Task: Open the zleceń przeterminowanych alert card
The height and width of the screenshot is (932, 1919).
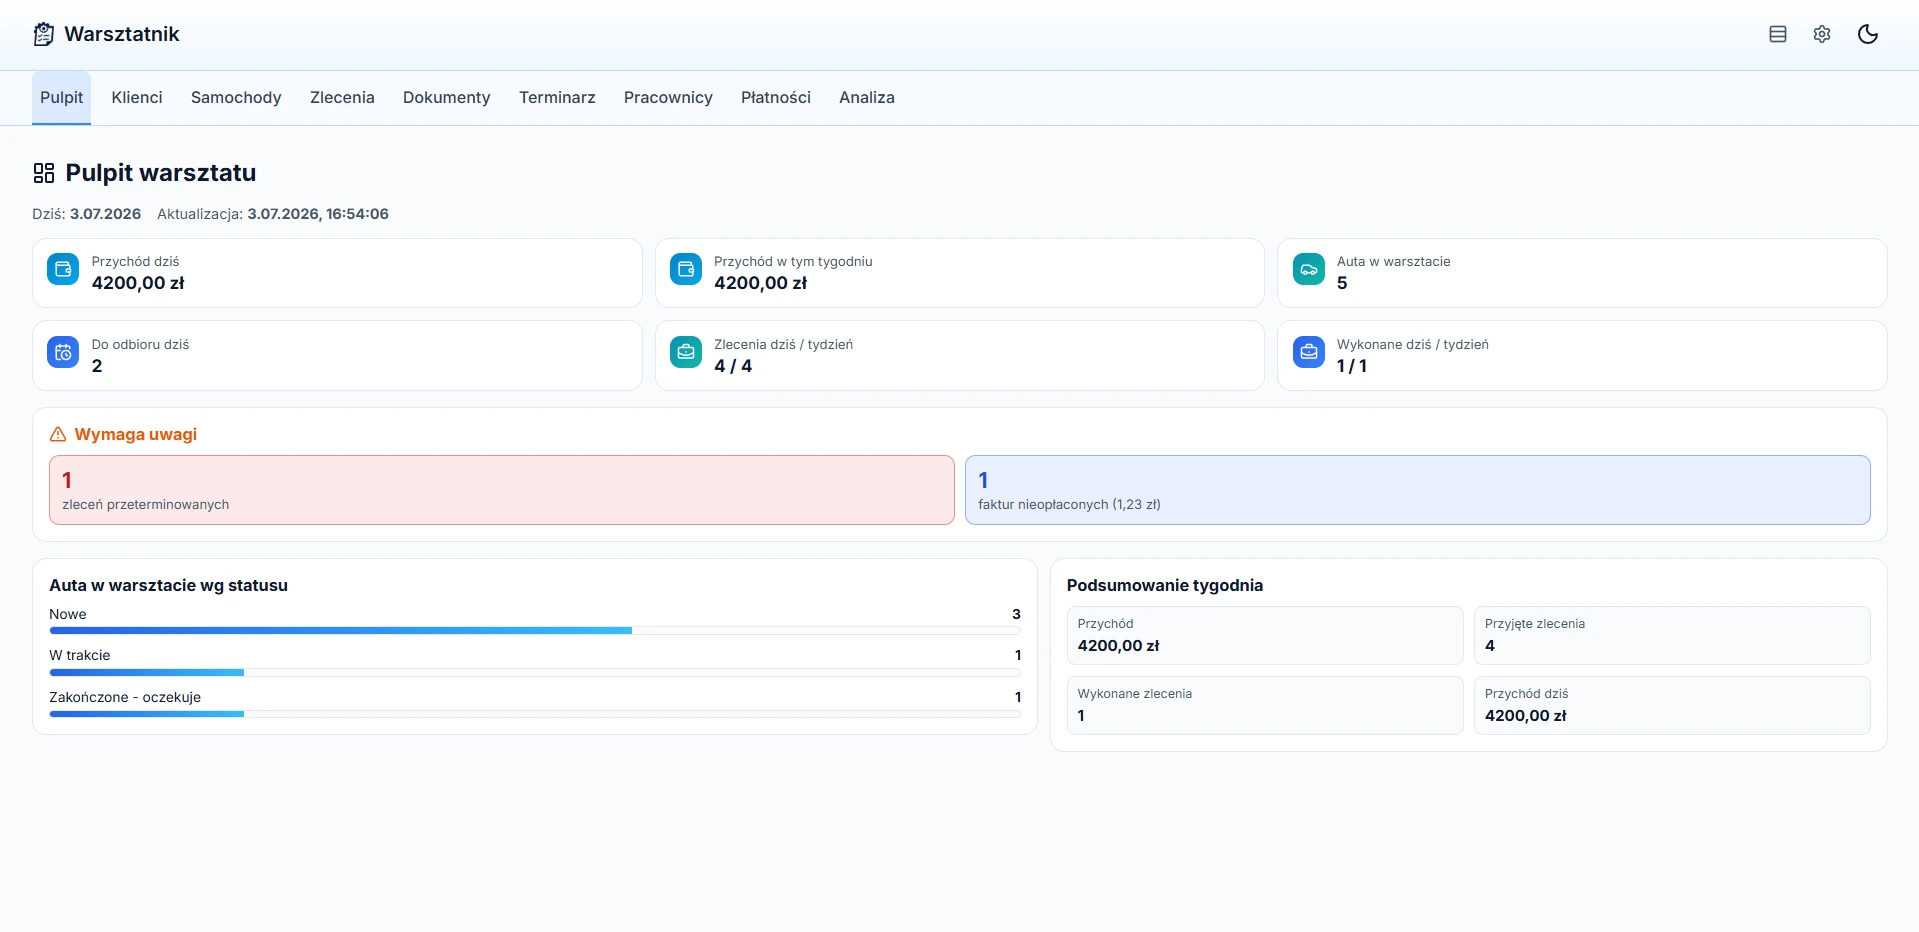Action: (x=502, y=490)
